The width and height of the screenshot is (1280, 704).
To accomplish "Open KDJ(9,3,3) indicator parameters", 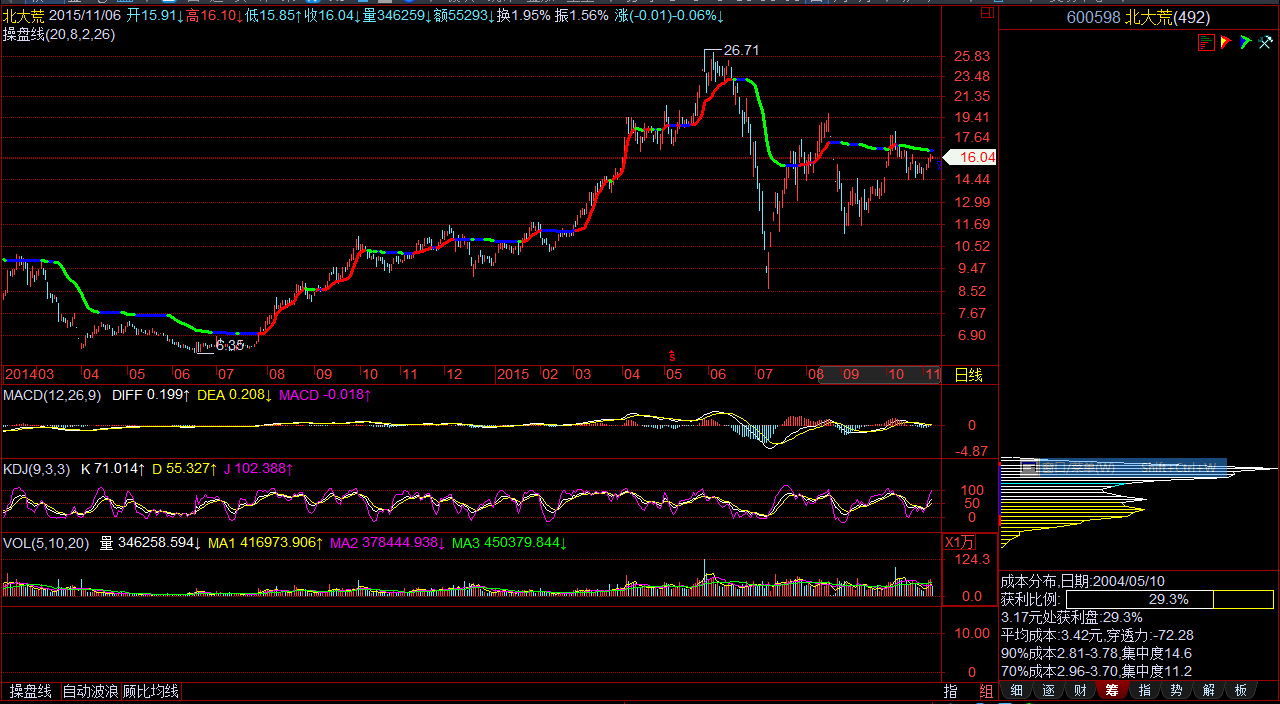I will click(36, 468).
